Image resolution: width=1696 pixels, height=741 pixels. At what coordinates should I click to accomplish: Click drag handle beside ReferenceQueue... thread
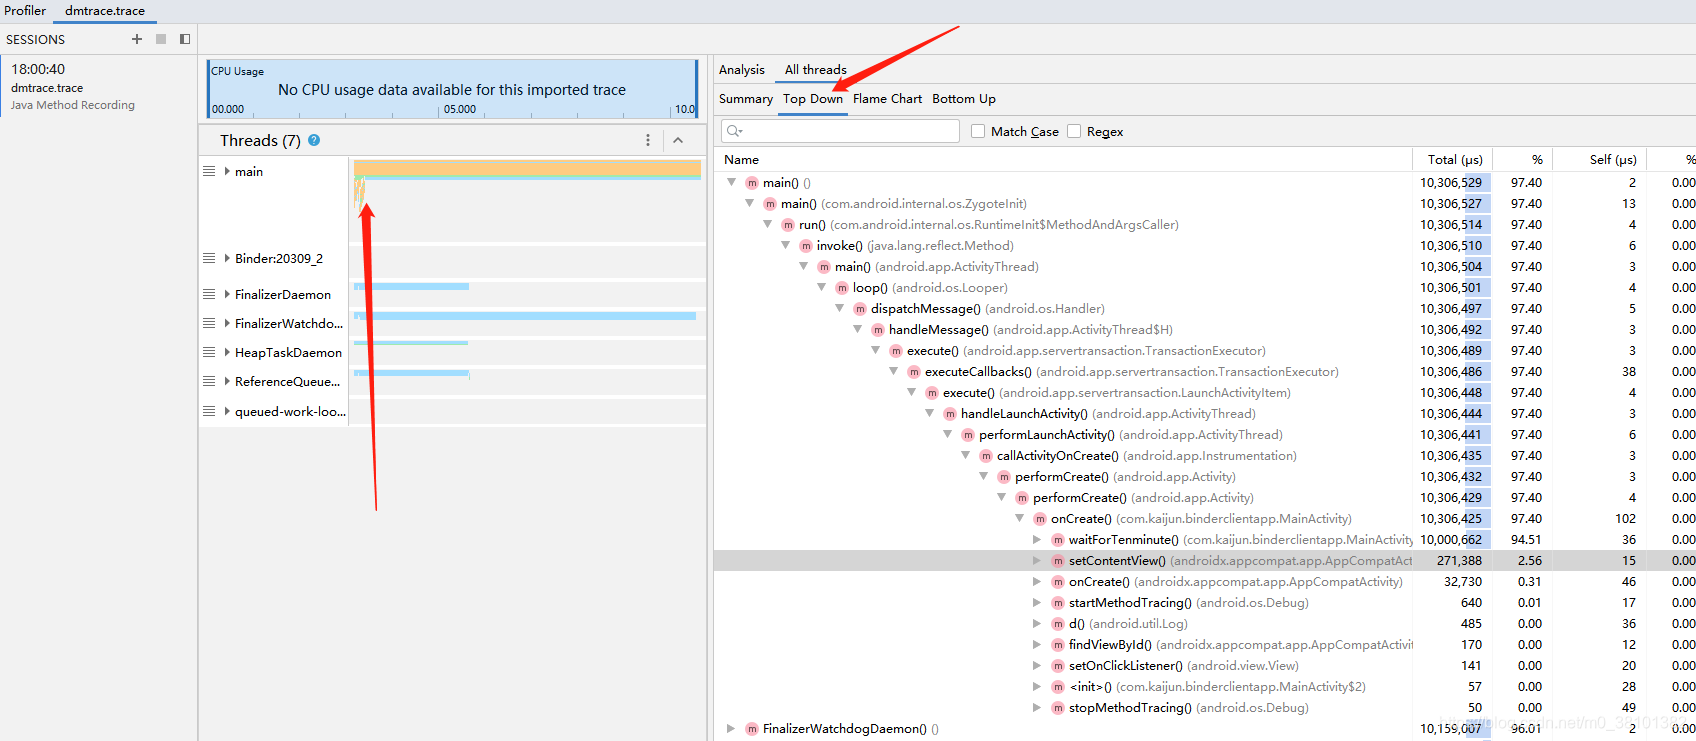(209, 381)
